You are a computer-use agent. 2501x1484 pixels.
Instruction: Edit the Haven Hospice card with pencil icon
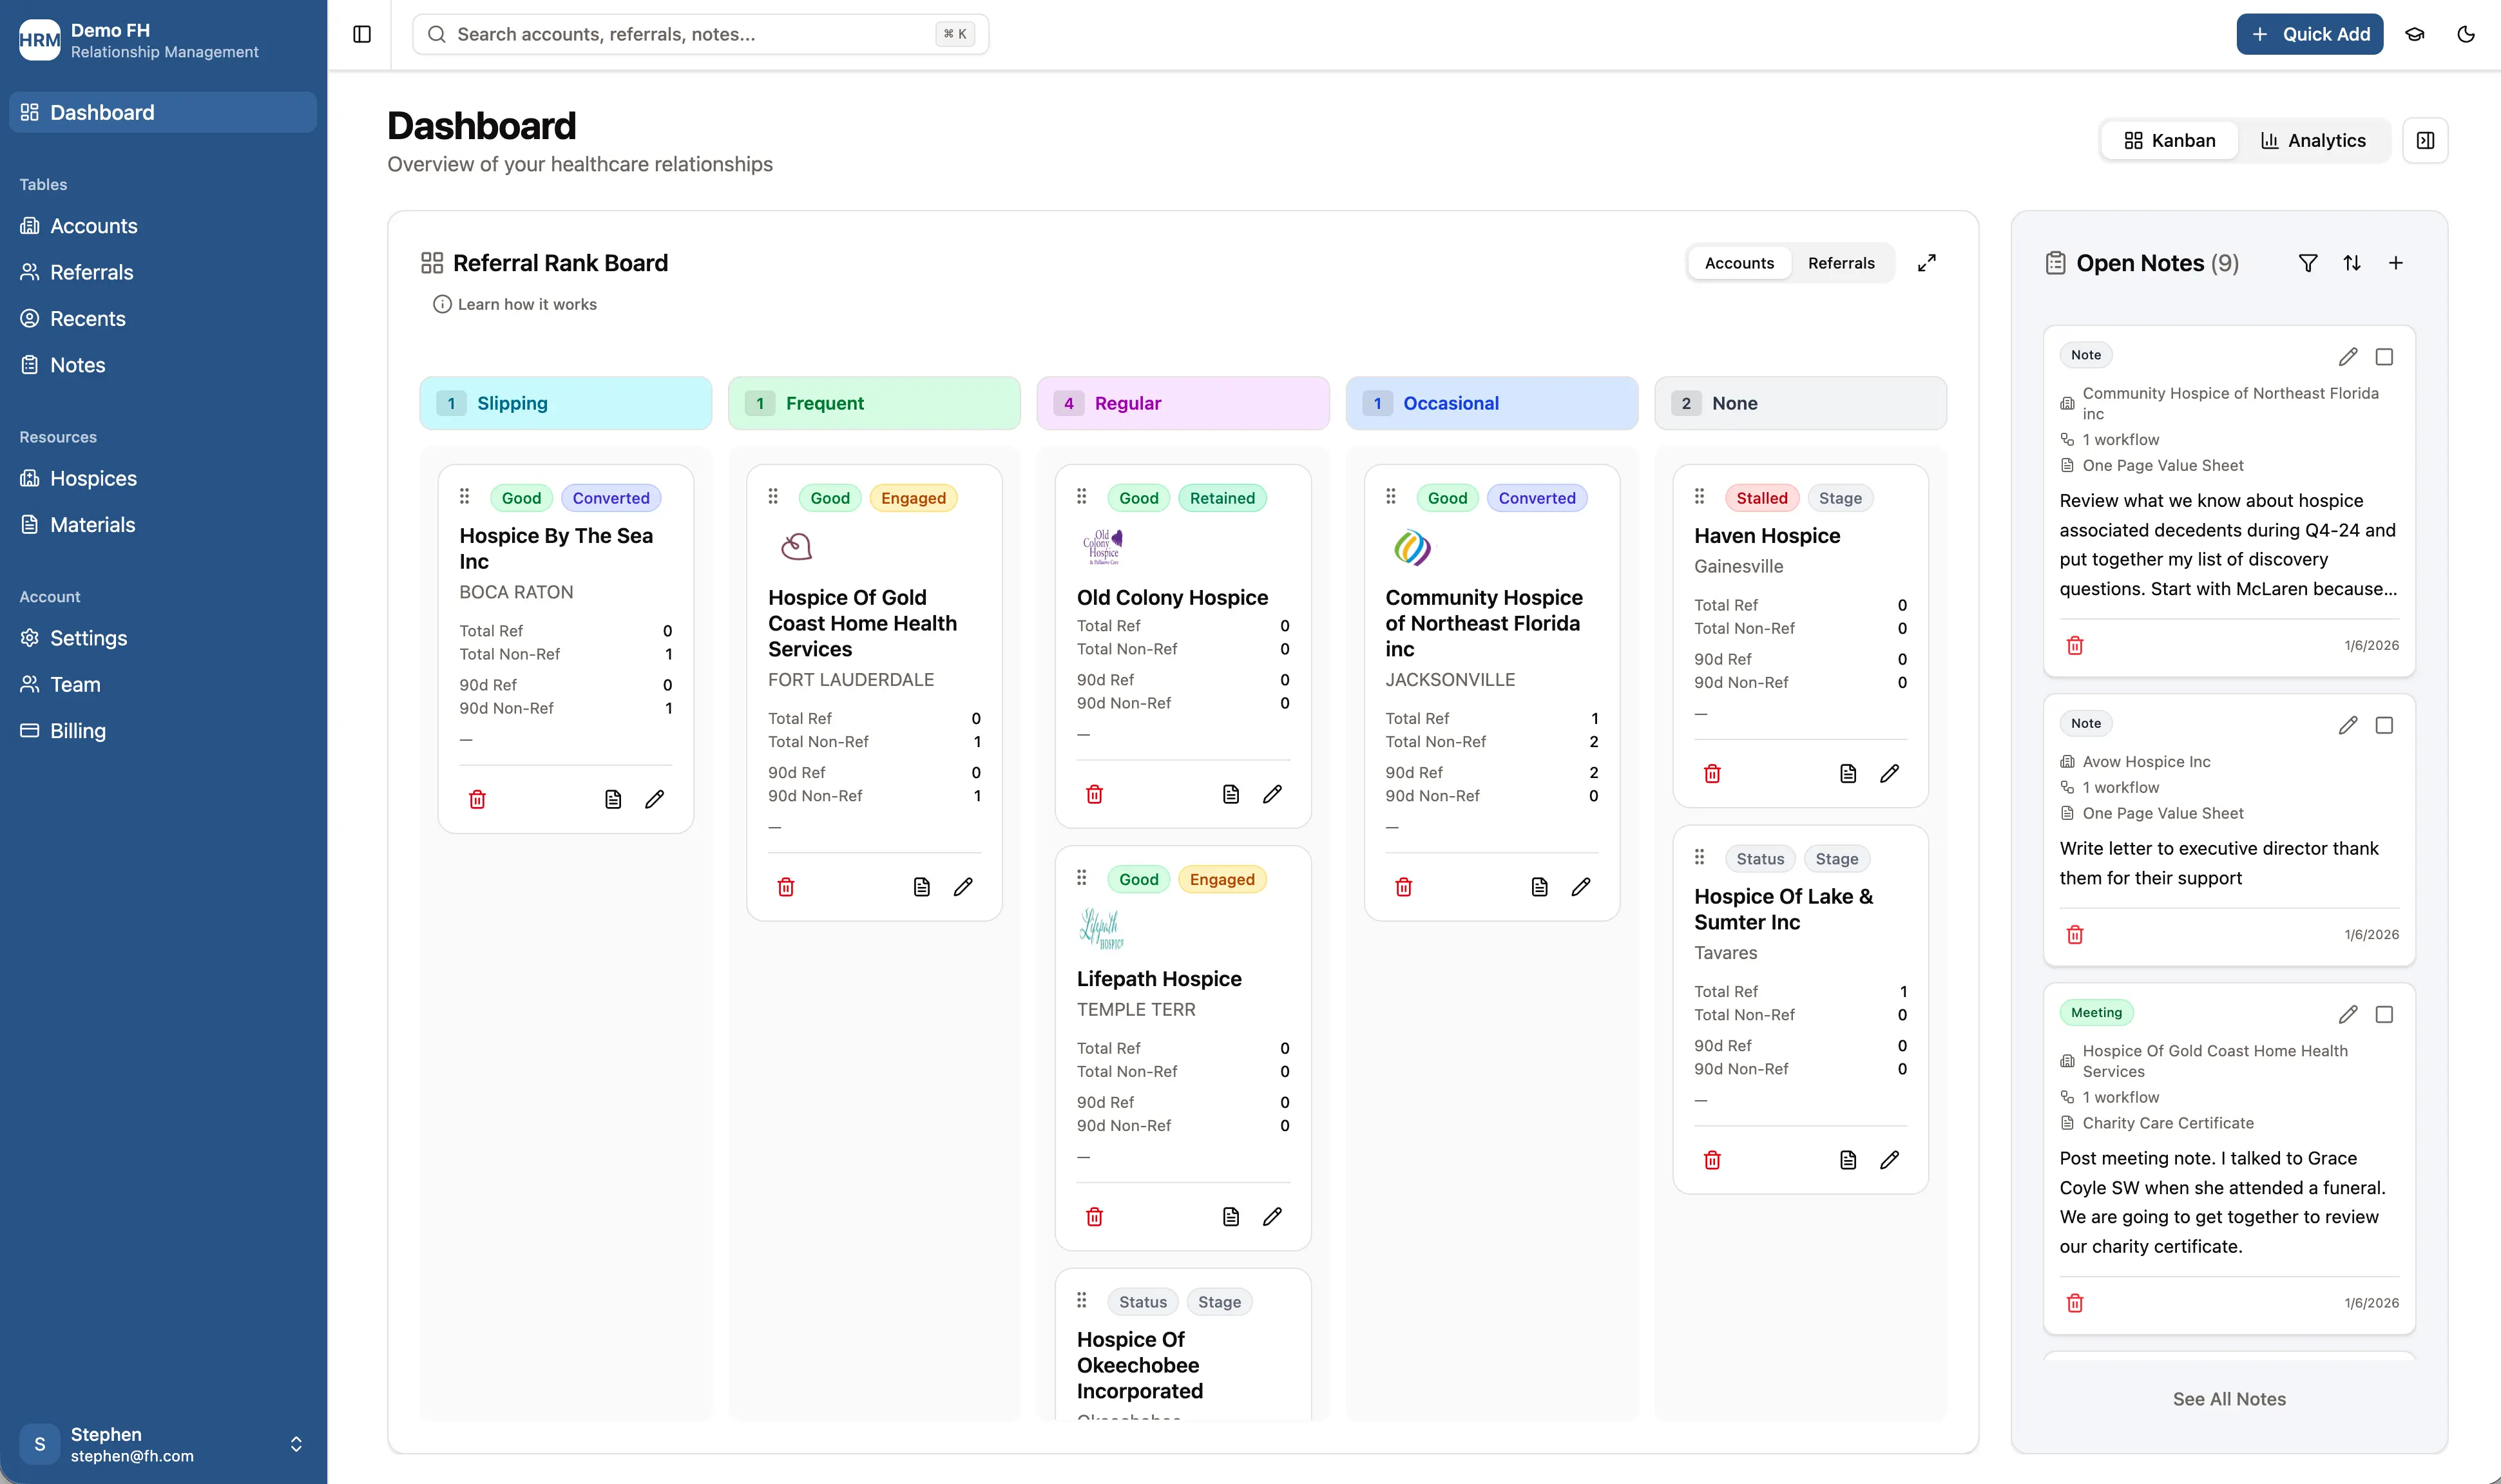point(1889,773)
